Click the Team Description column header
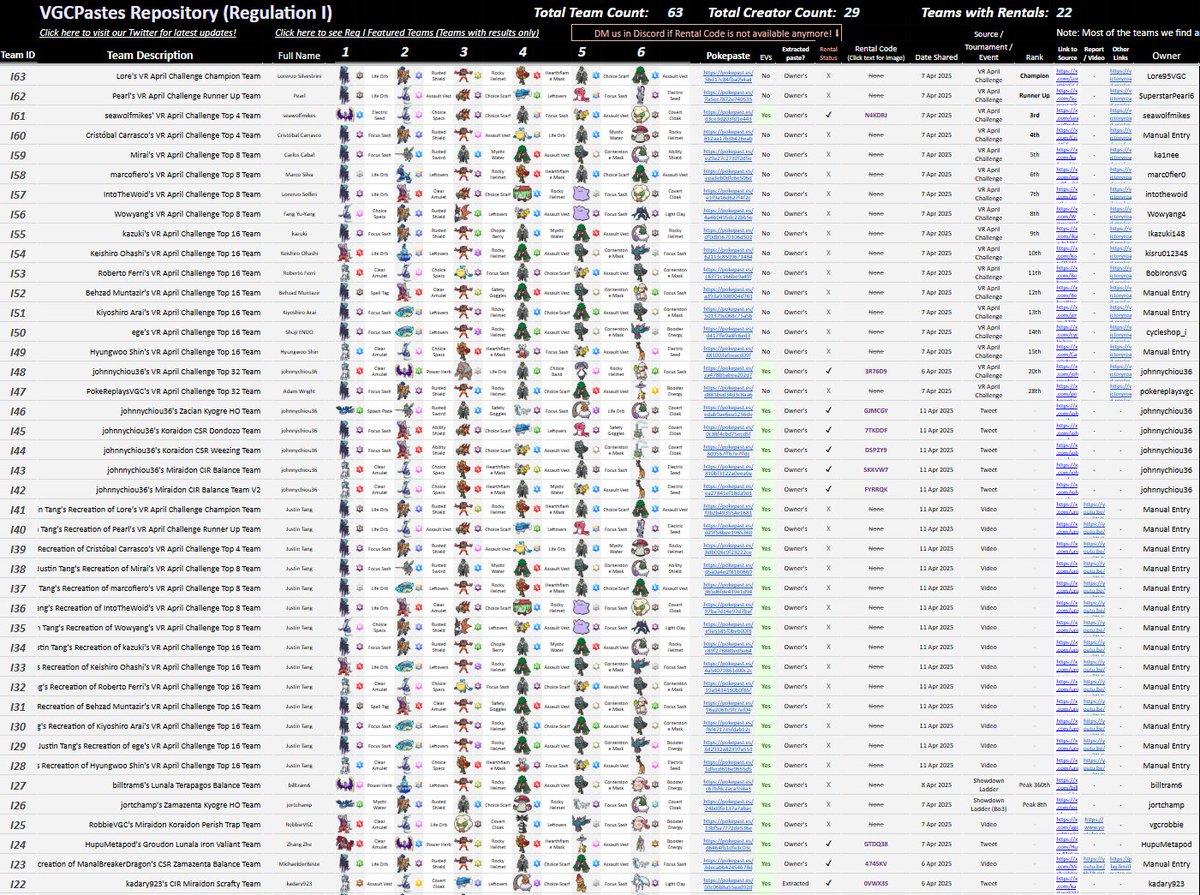This screenshot has height=895, width=1200. pos(150,55)
